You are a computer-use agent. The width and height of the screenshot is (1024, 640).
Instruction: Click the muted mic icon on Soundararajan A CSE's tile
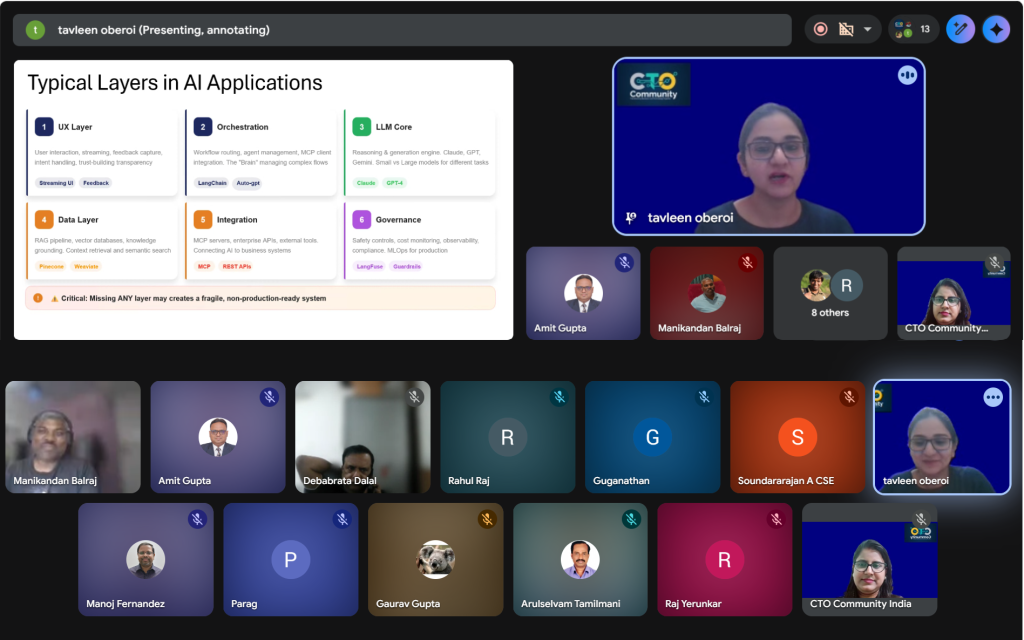[x=849, y=397]
